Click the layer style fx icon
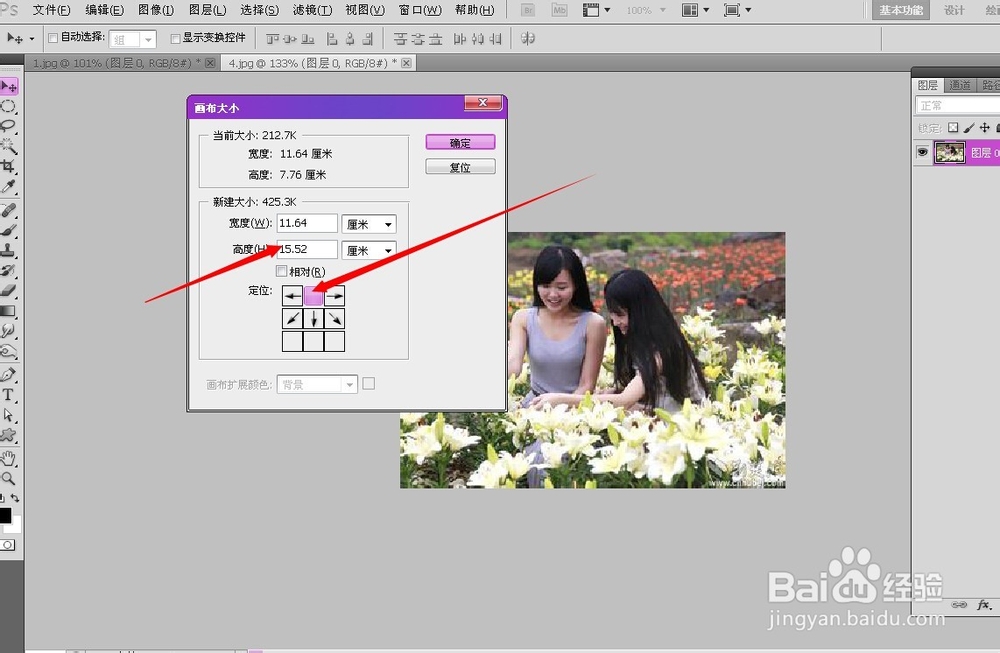This screenshot has width=1000, height=653. click(x=983, y=605)
